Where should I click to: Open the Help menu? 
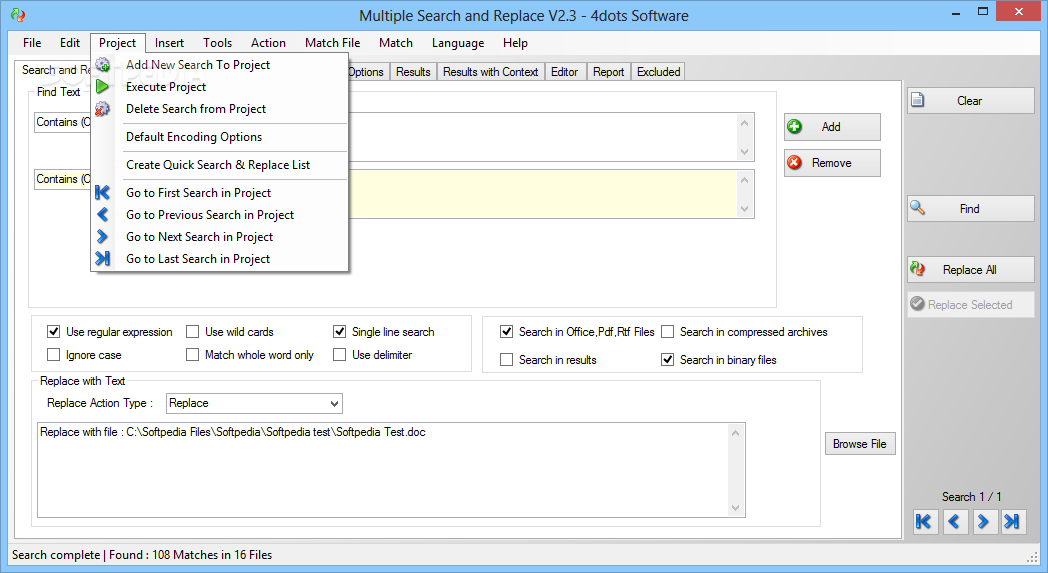coord(515,43)
